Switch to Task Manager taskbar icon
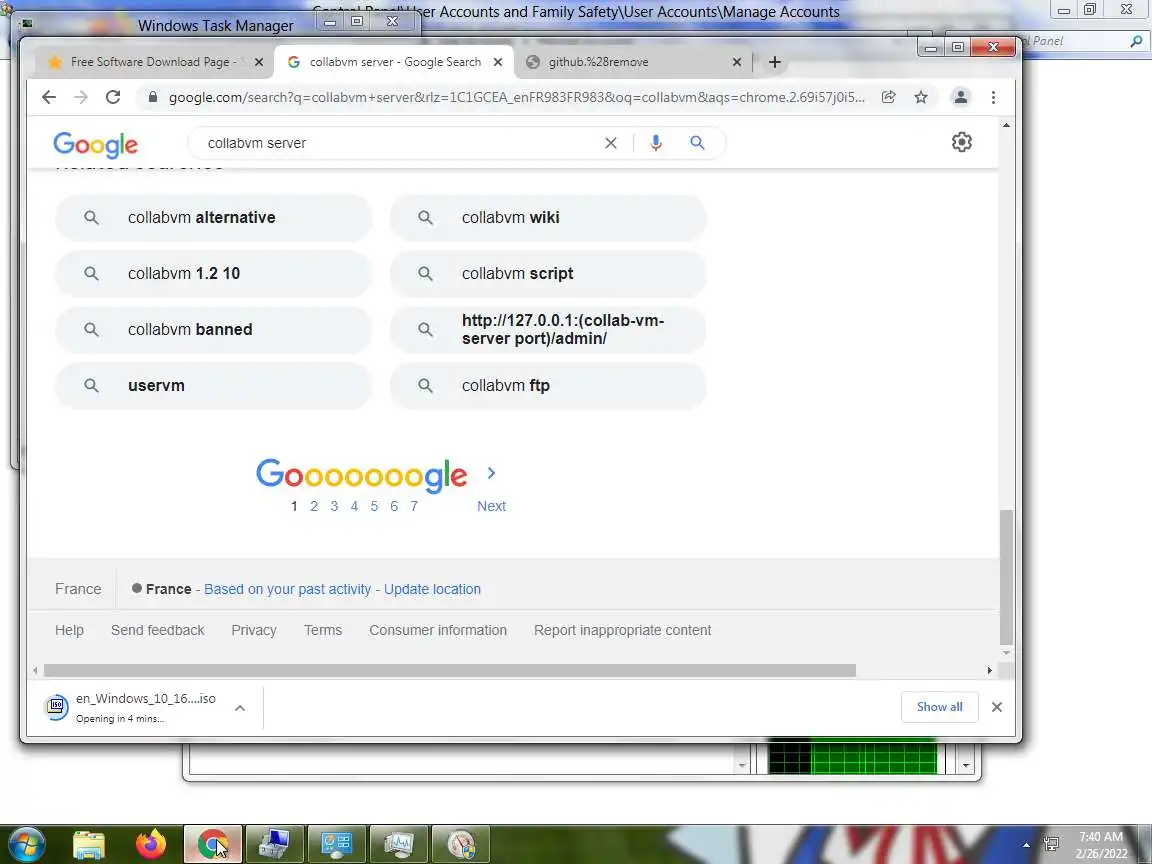This screenshot has height=864, width=1152. [x=398, y=844]
